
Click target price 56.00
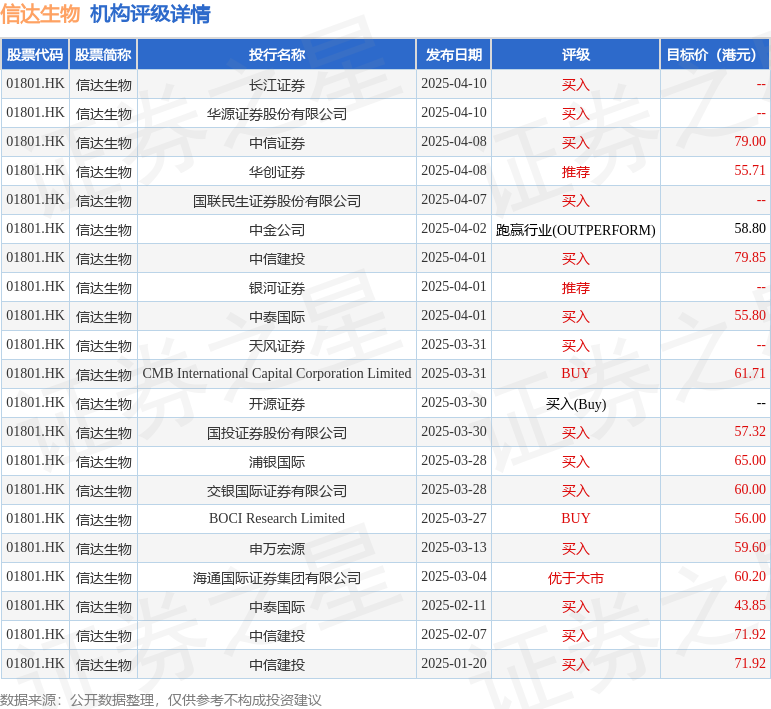(x=750, y=519)
